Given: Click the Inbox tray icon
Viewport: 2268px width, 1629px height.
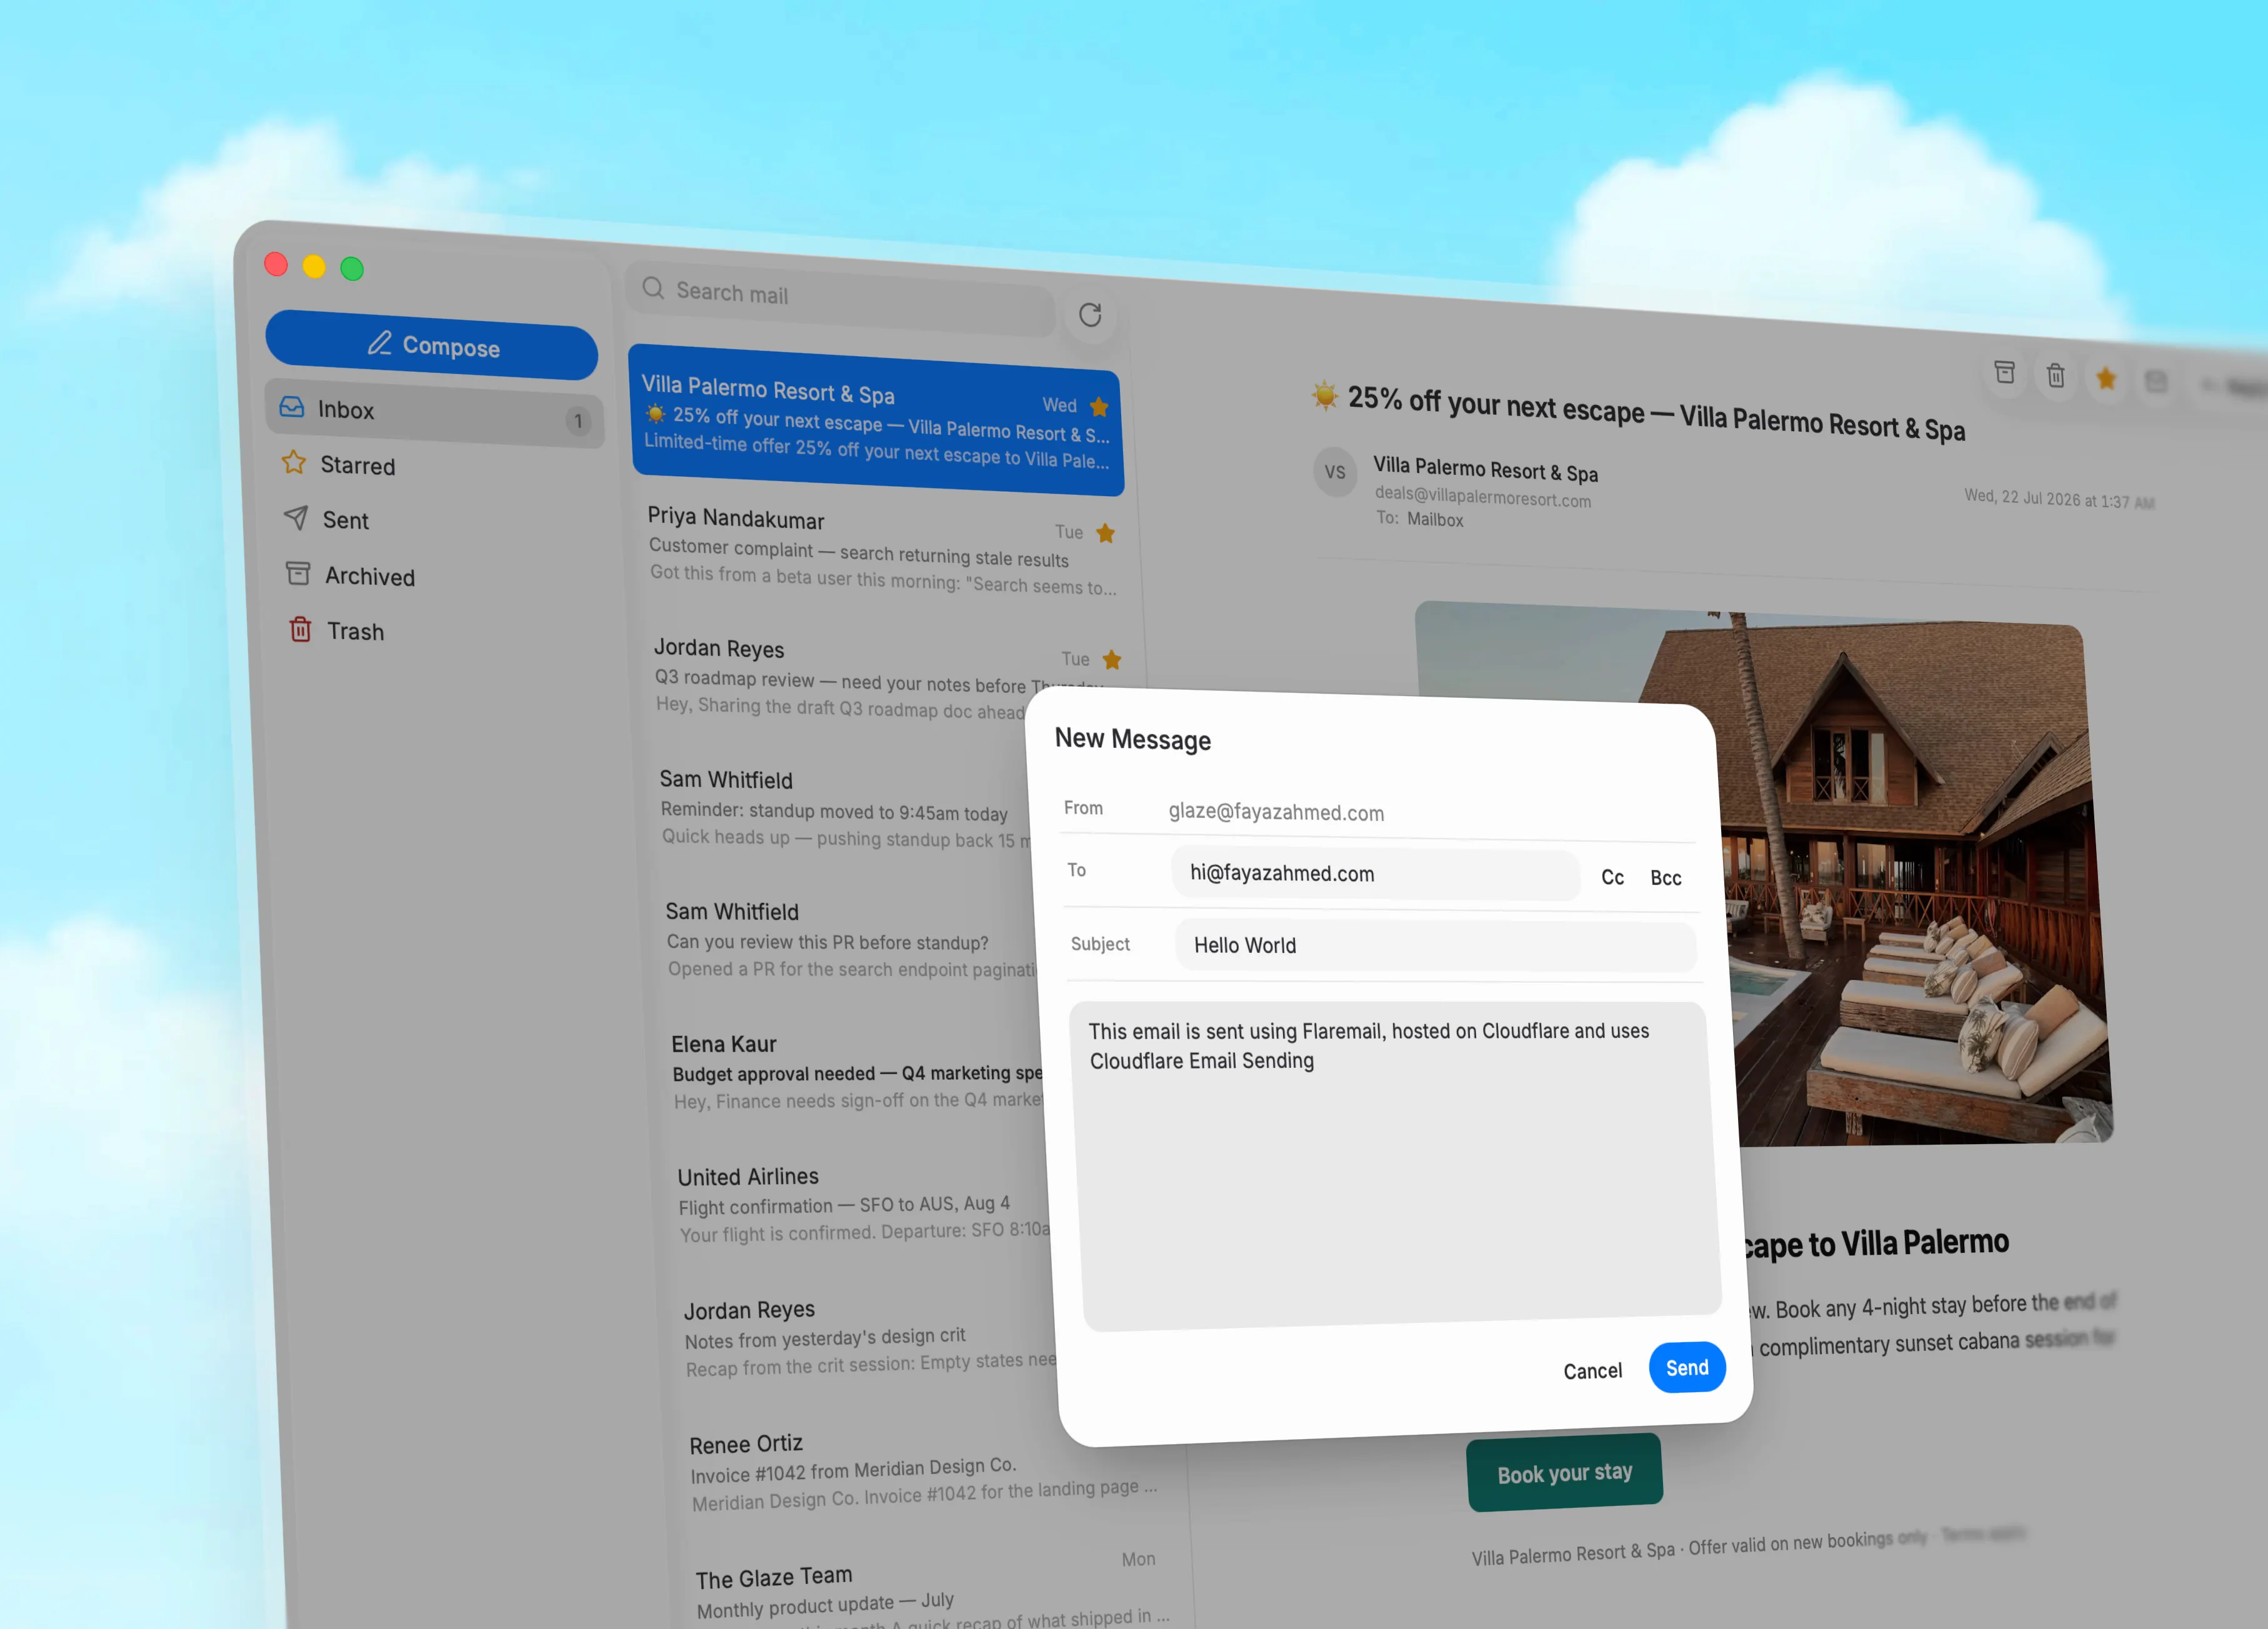Looking at the screenshot, I should tap(292, 407).
